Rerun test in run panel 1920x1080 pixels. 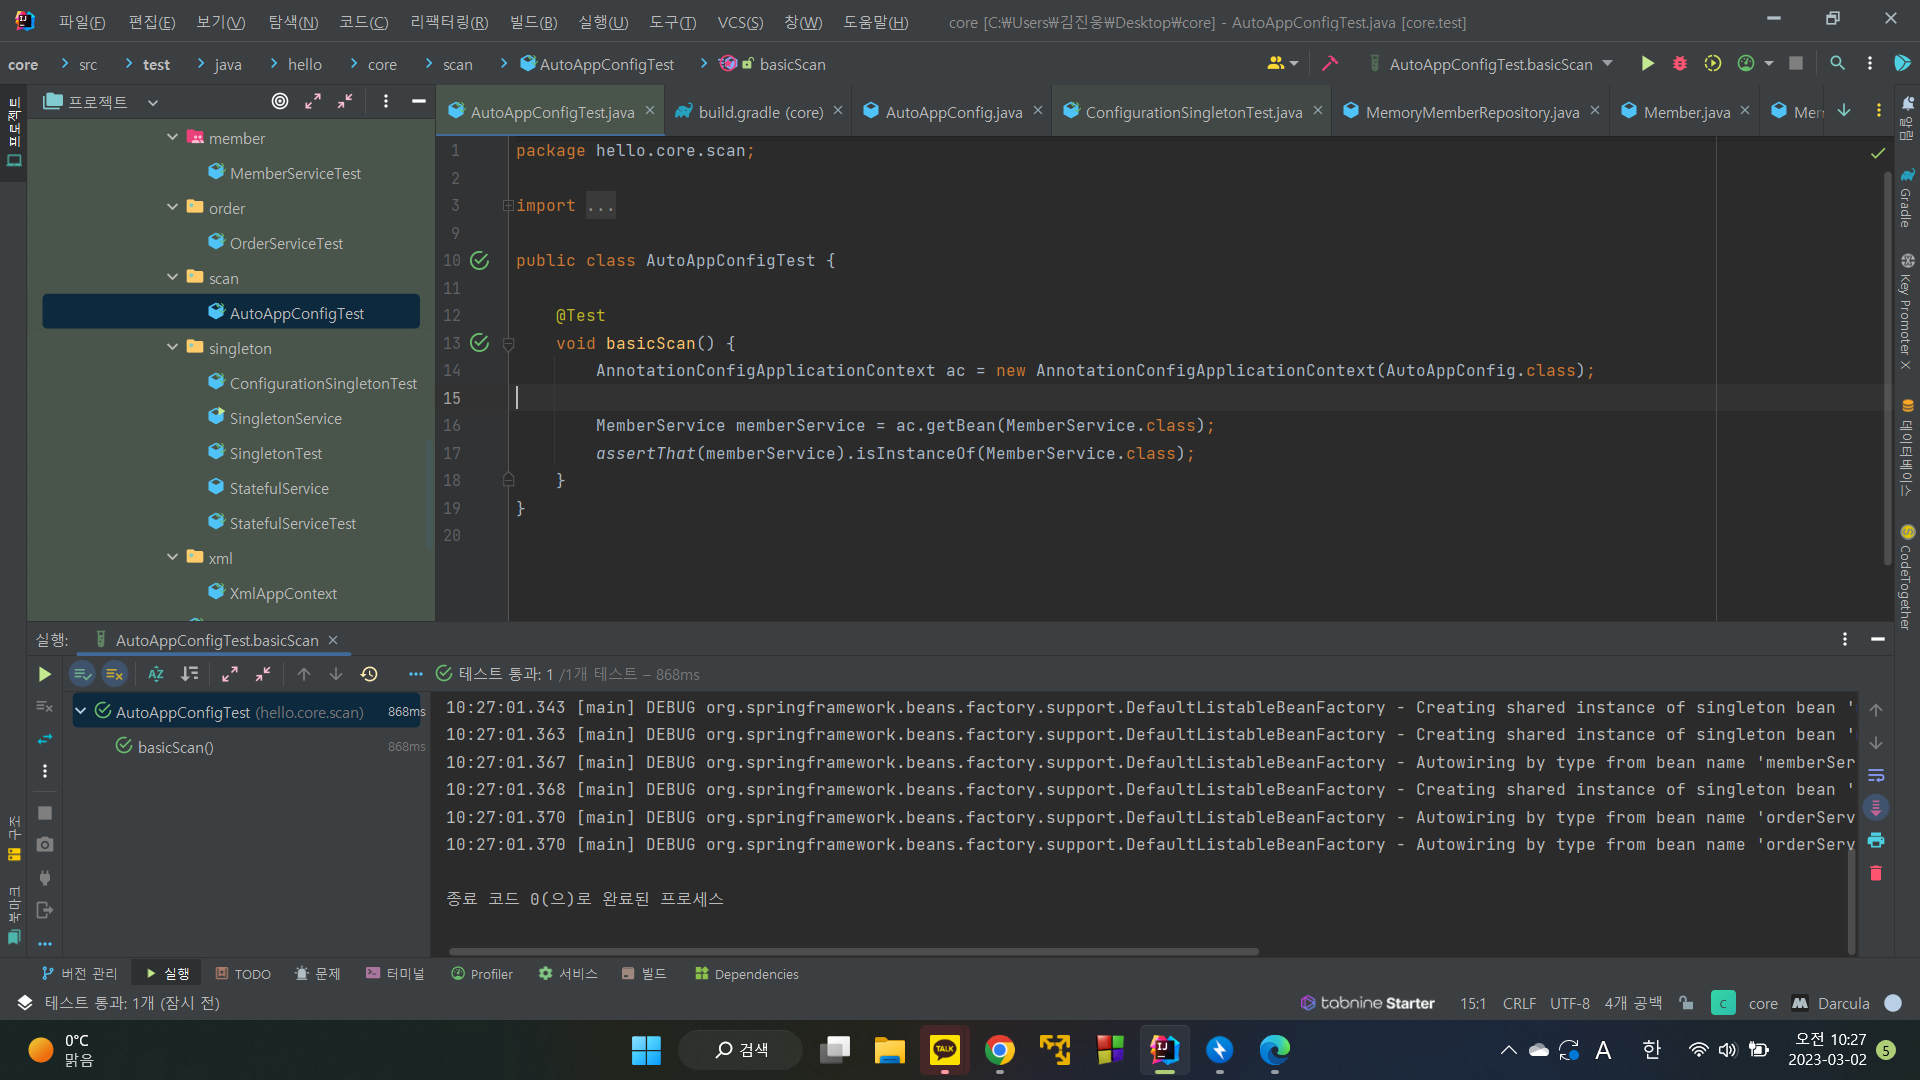click(44, 674)
